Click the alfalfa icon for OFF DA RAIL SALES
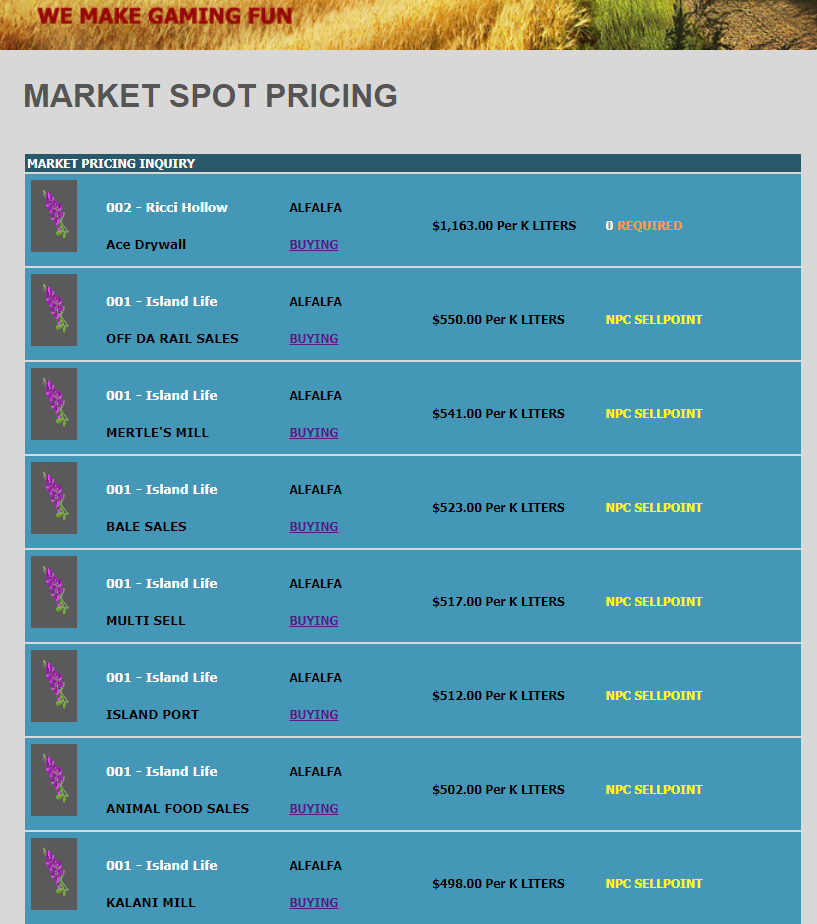 (54, 310)
